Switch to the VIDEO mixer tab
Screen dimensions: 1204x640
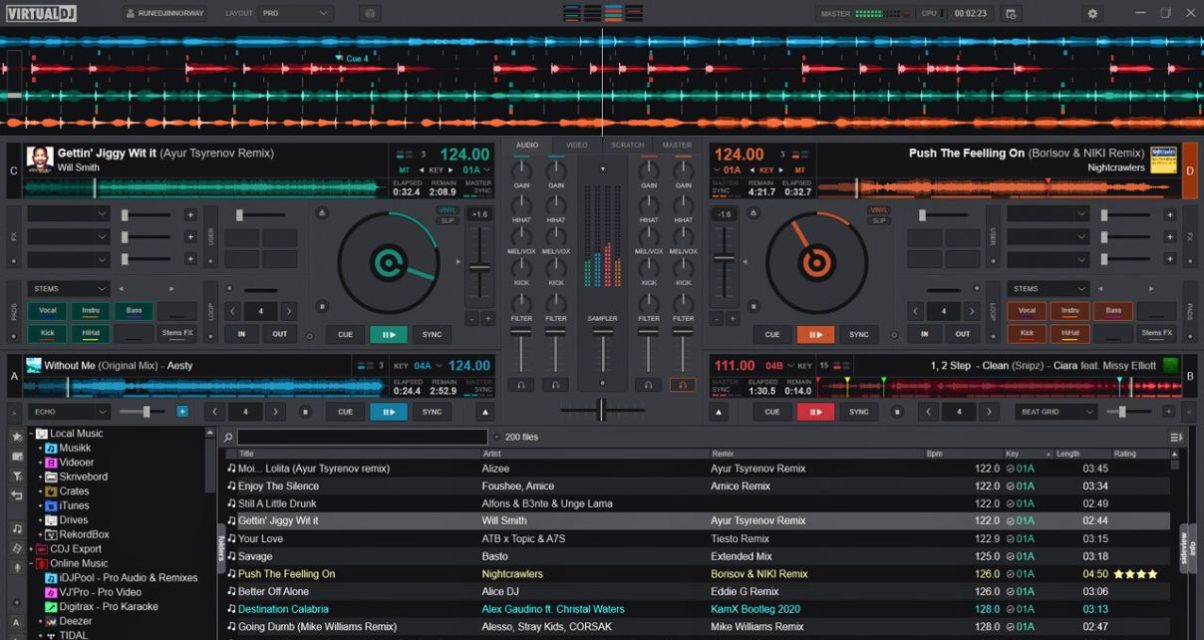(576, 144)
